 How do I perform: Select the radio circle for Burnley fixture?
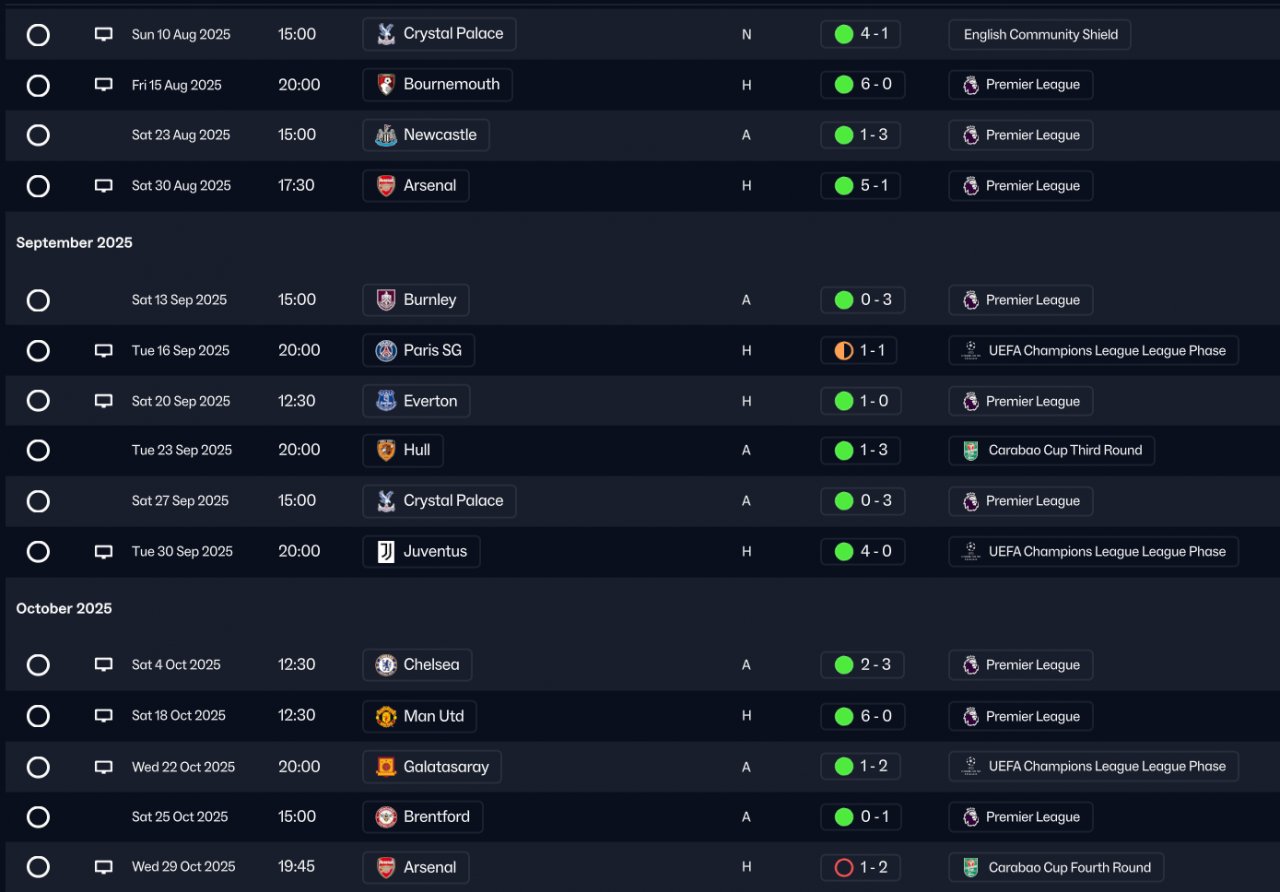pyautogui.click(x=38, y=300)
